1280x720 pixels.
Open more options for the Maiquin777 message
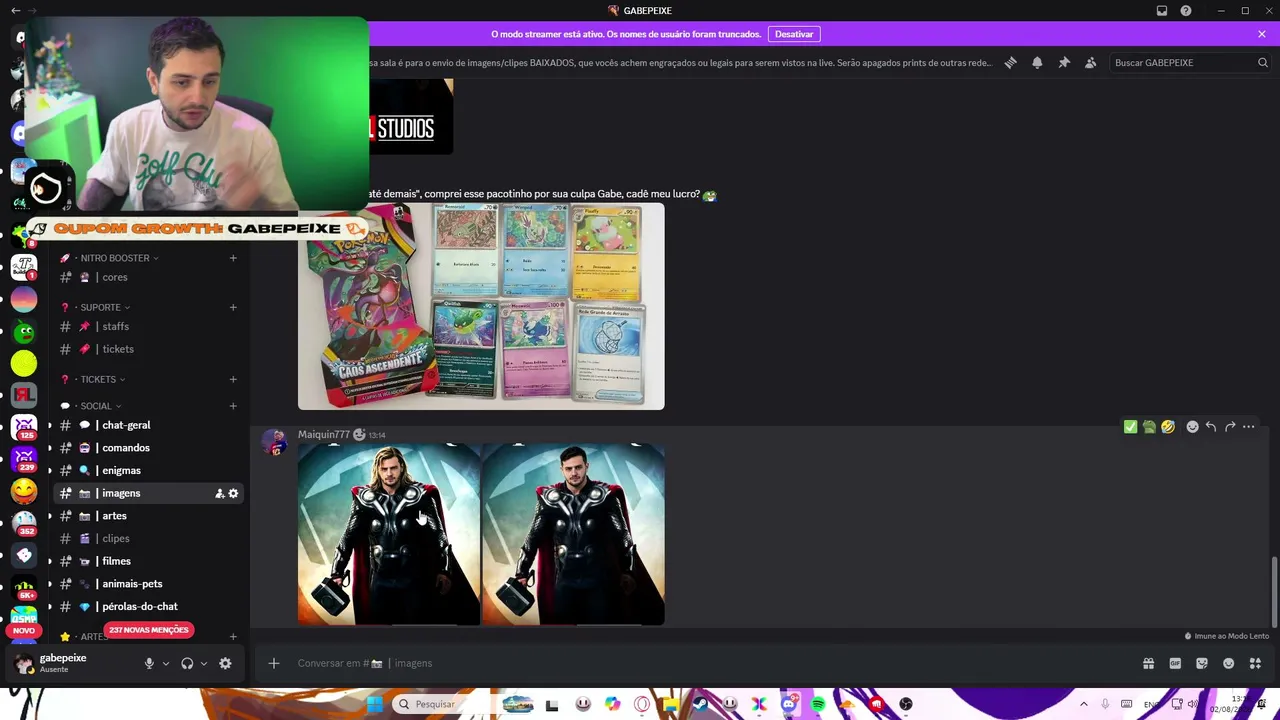point(1248,427)
